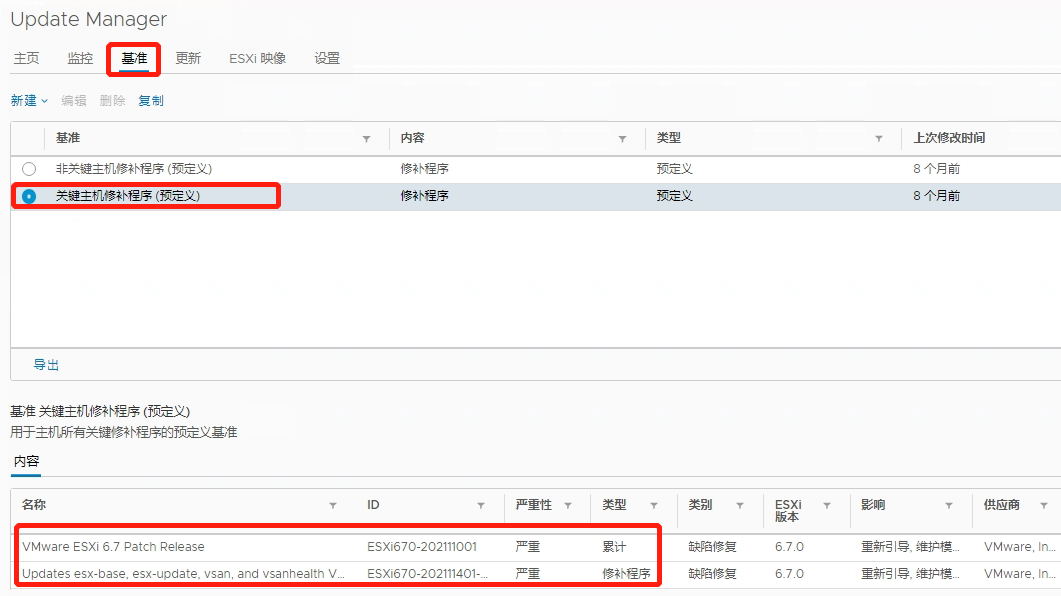Click ID ESXi670-202111001 cell
The image size is (1061, 596).
[x=422, y=547]
